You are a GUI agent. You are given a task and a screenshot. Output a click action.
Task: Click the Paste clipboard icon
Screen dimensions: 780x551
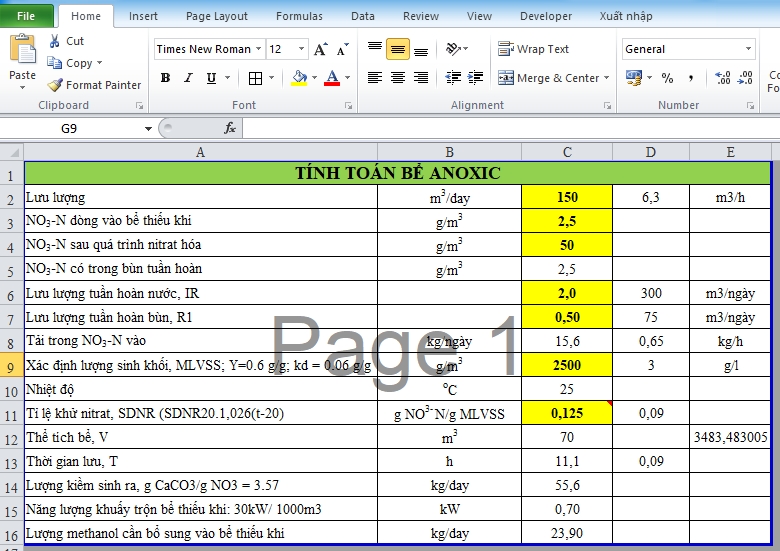[x=22, y=50]
